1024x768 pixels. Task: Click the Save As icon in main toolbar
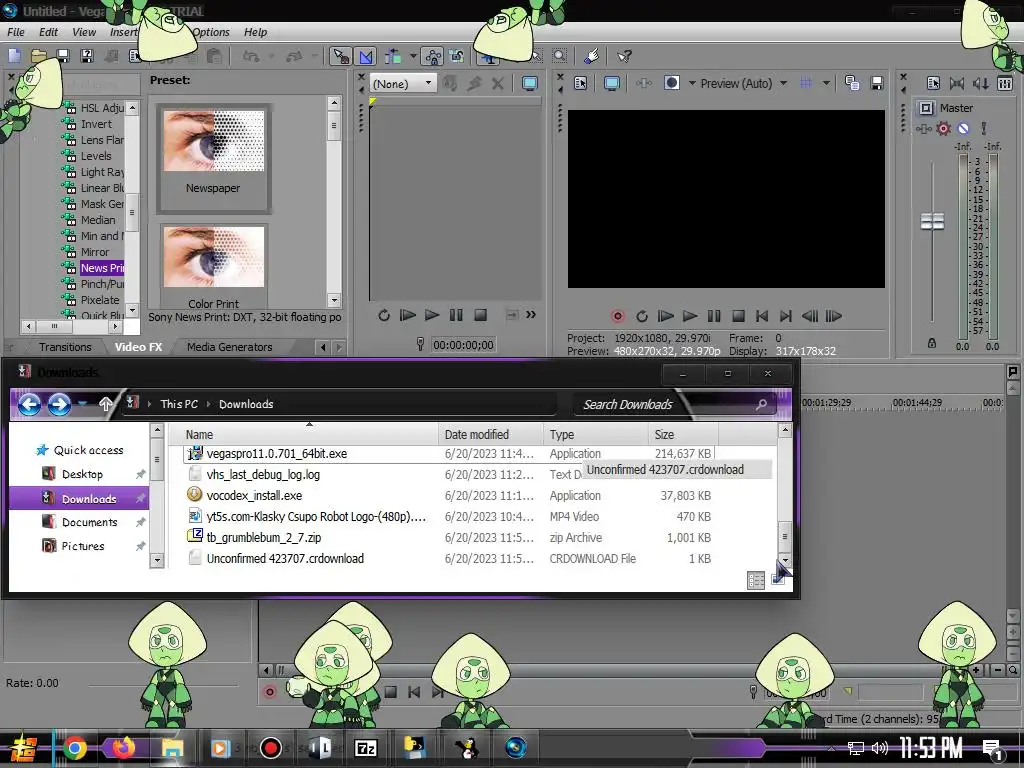[x=87, y=56]
